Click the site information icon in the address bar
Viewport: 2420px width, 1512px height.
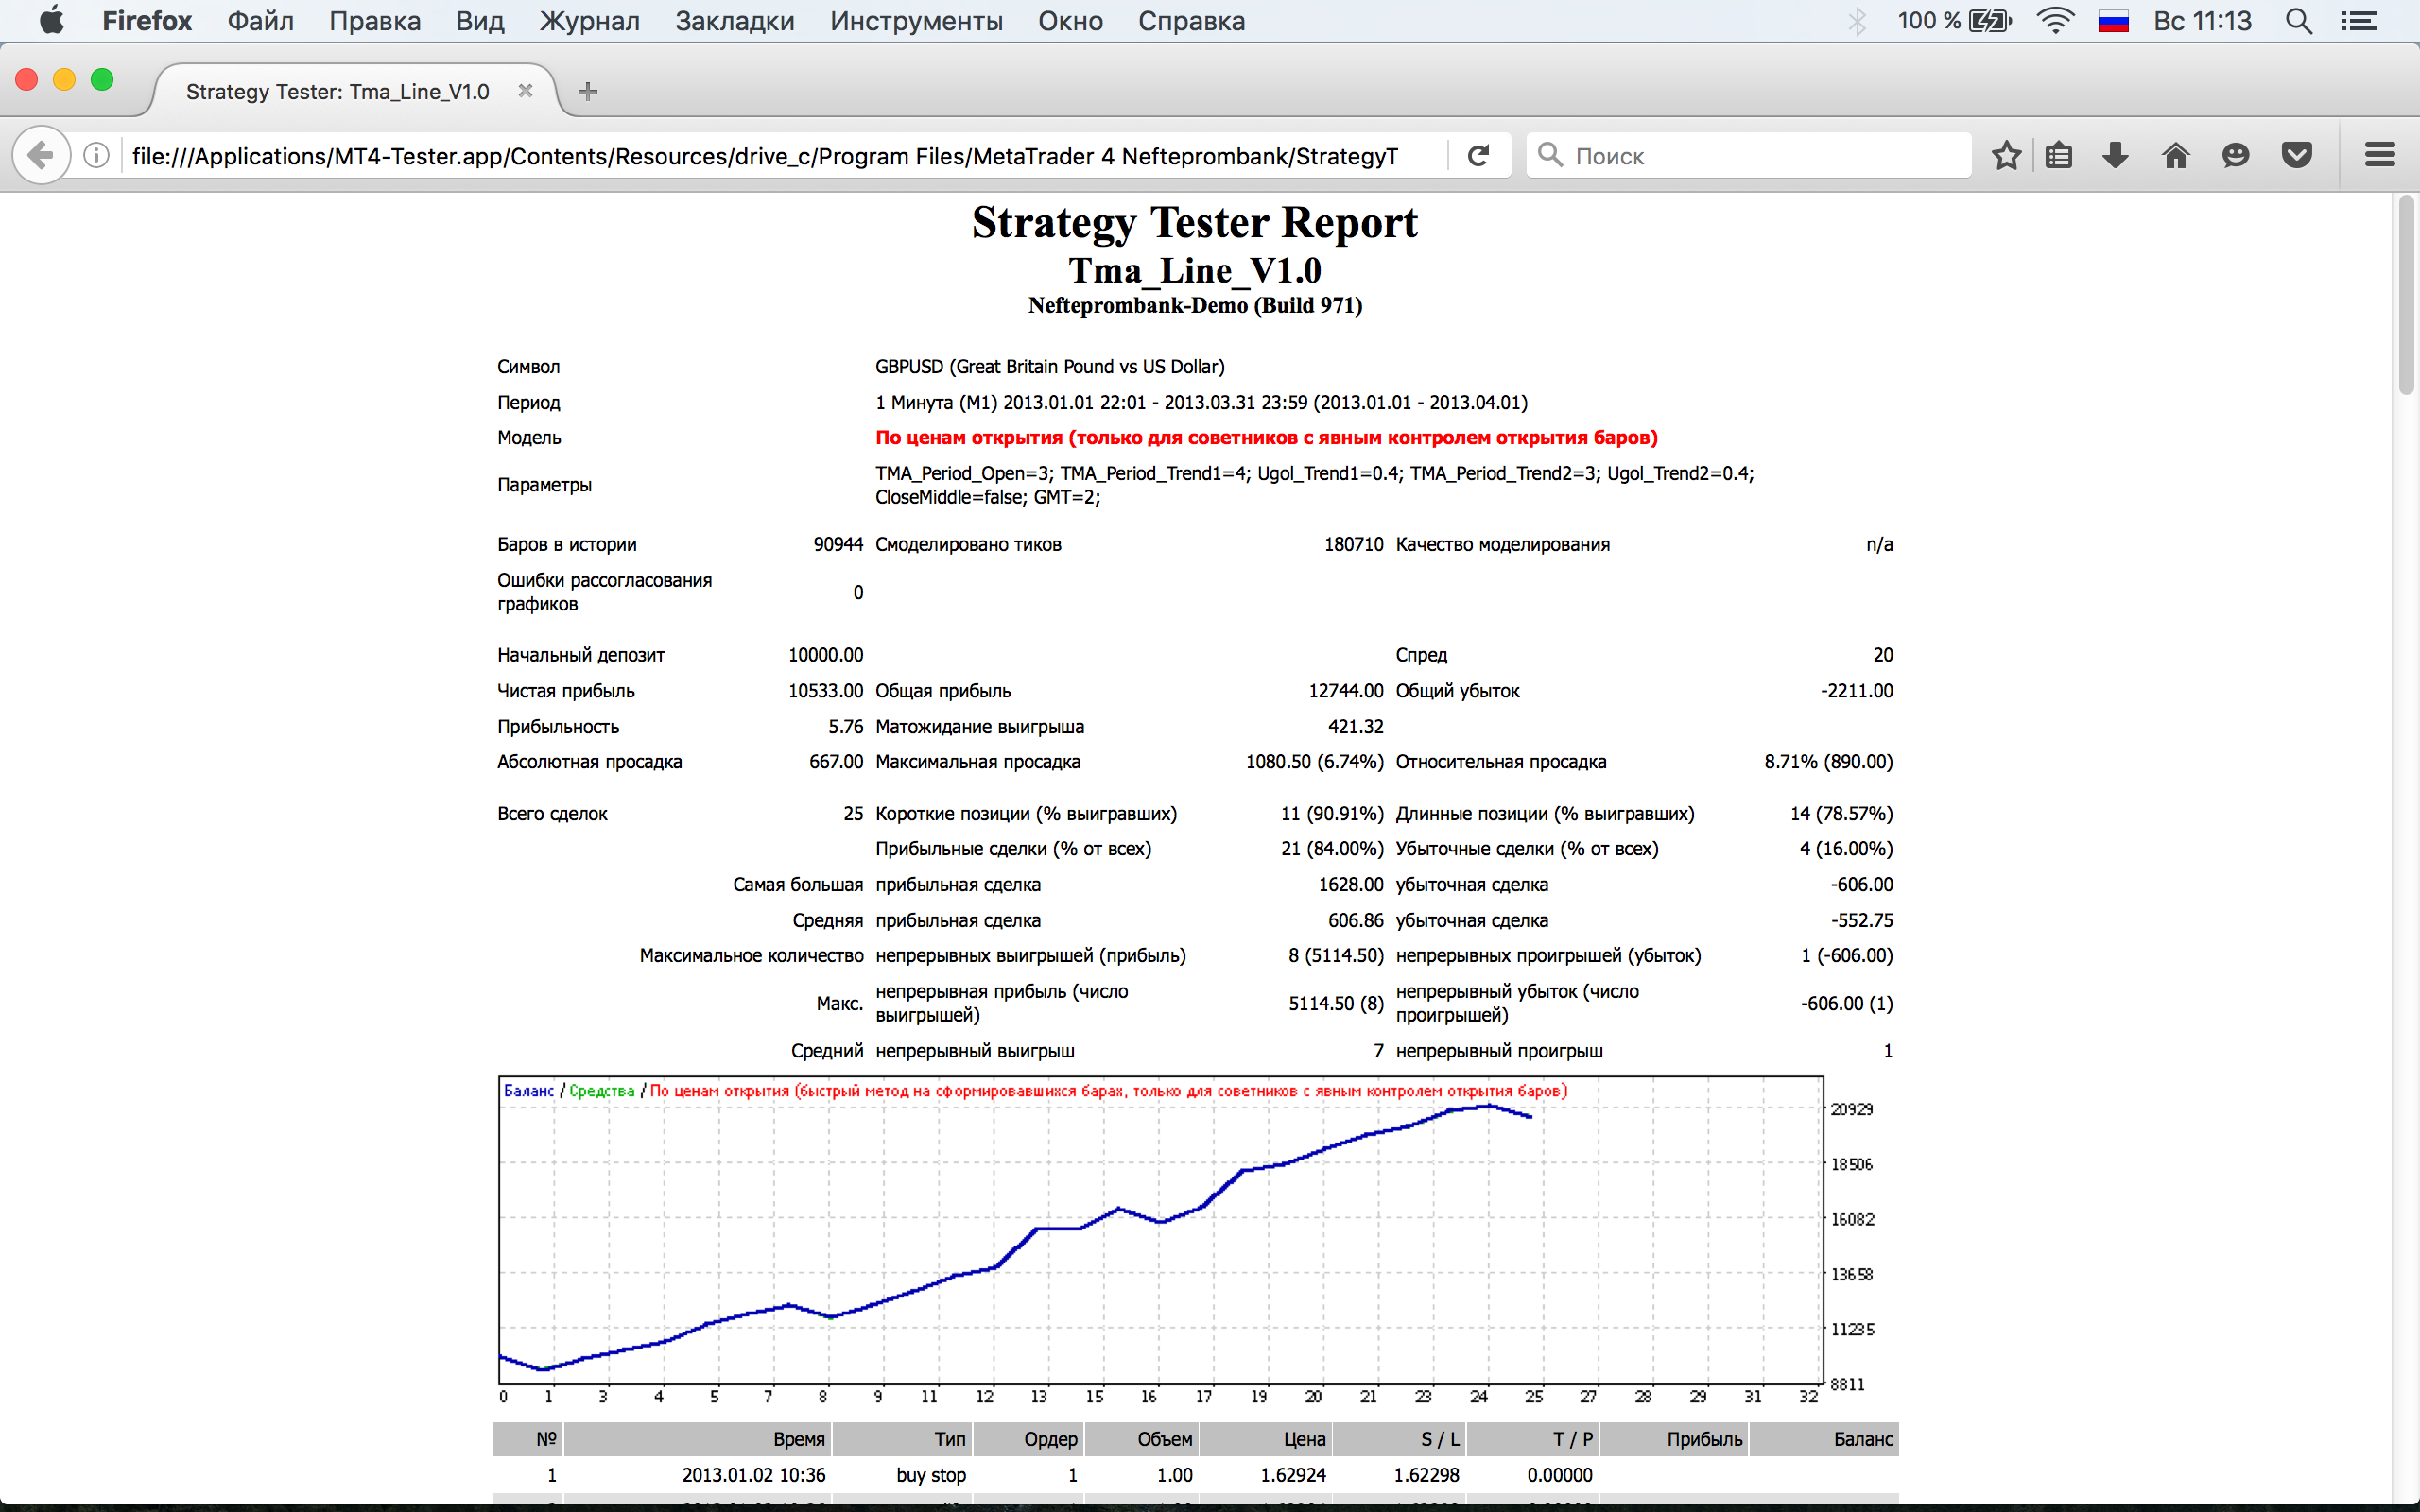[96, 155]
